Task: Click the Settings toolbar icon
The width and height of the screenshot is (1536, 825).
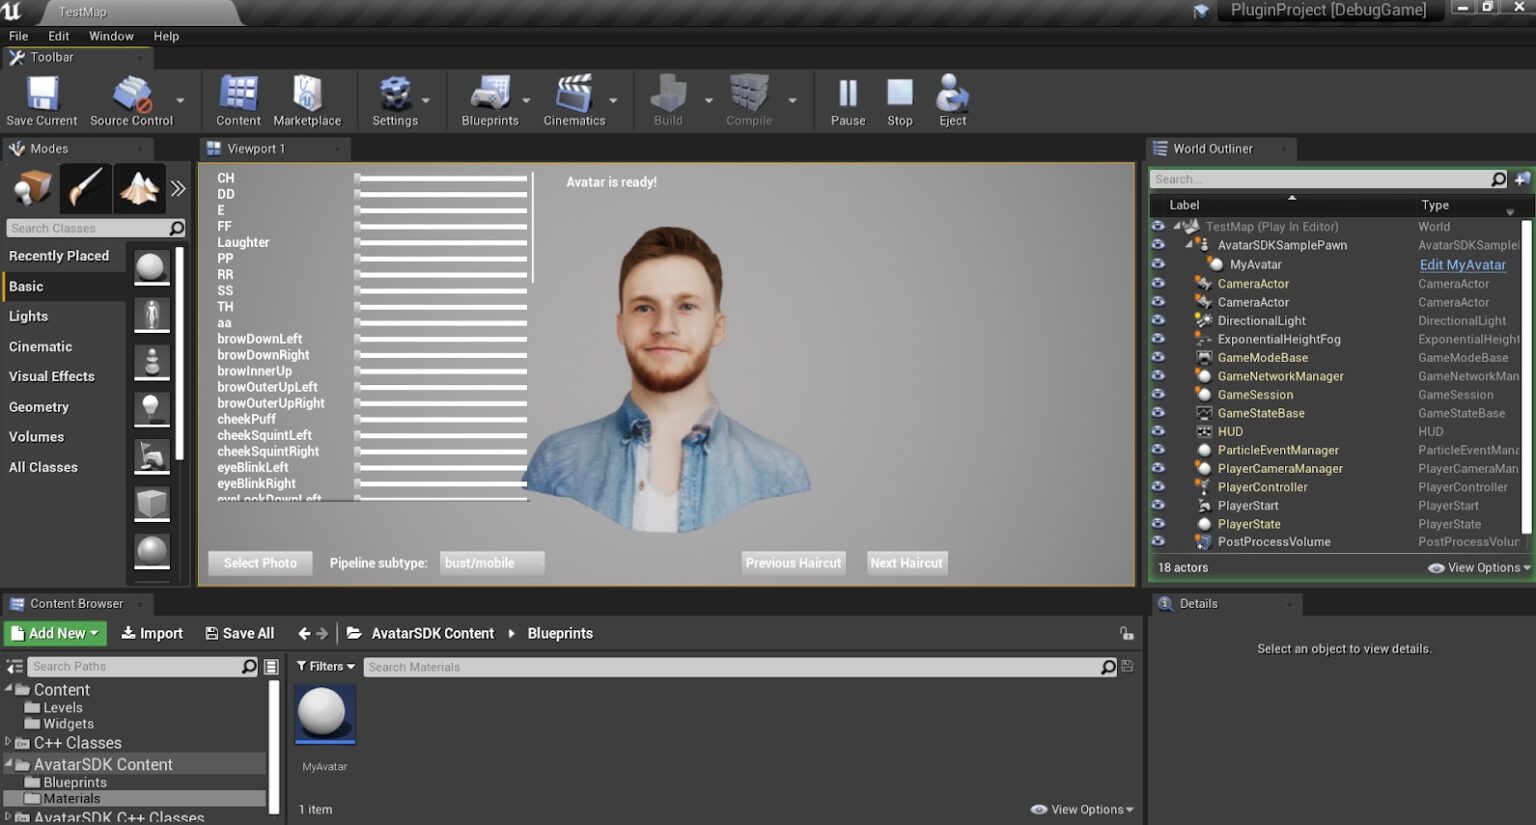Action: [396, 97]
